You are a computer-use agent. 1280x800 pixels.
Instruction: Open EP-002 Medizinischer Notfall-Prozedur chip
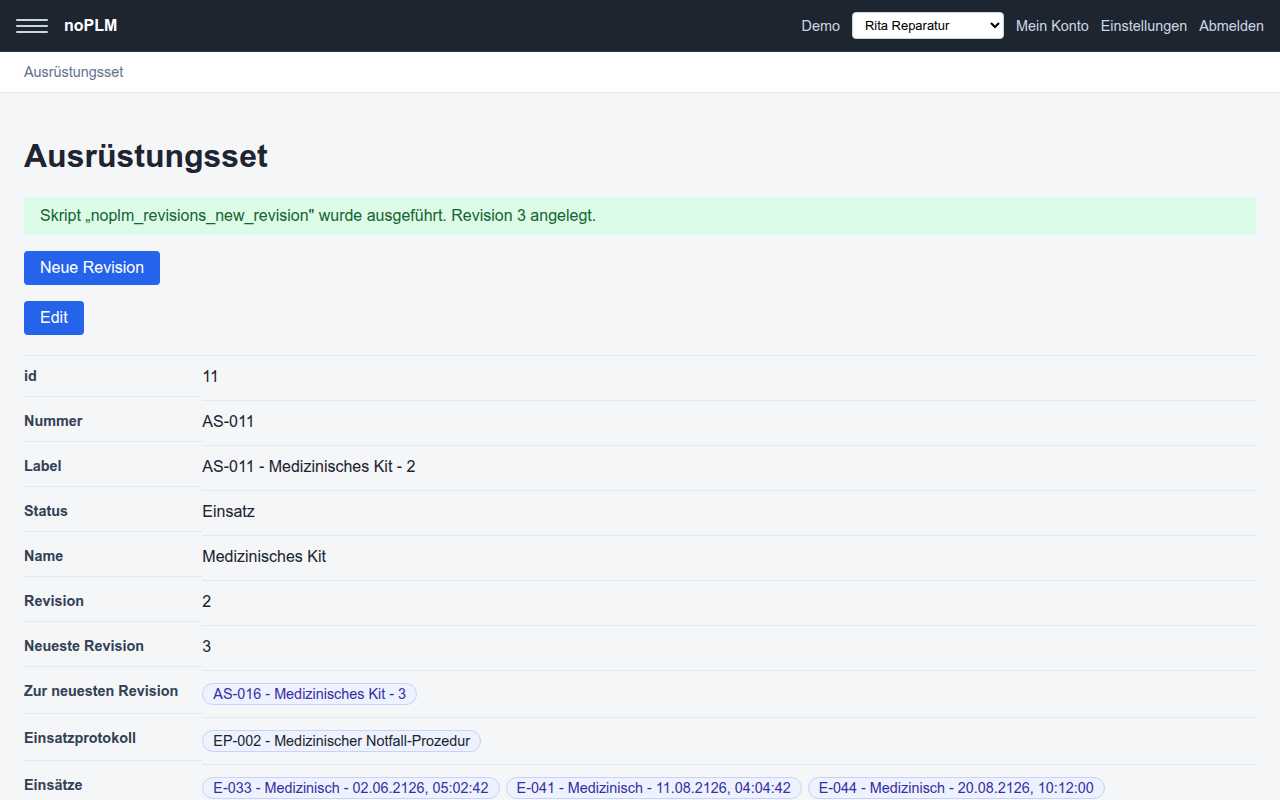342,741
